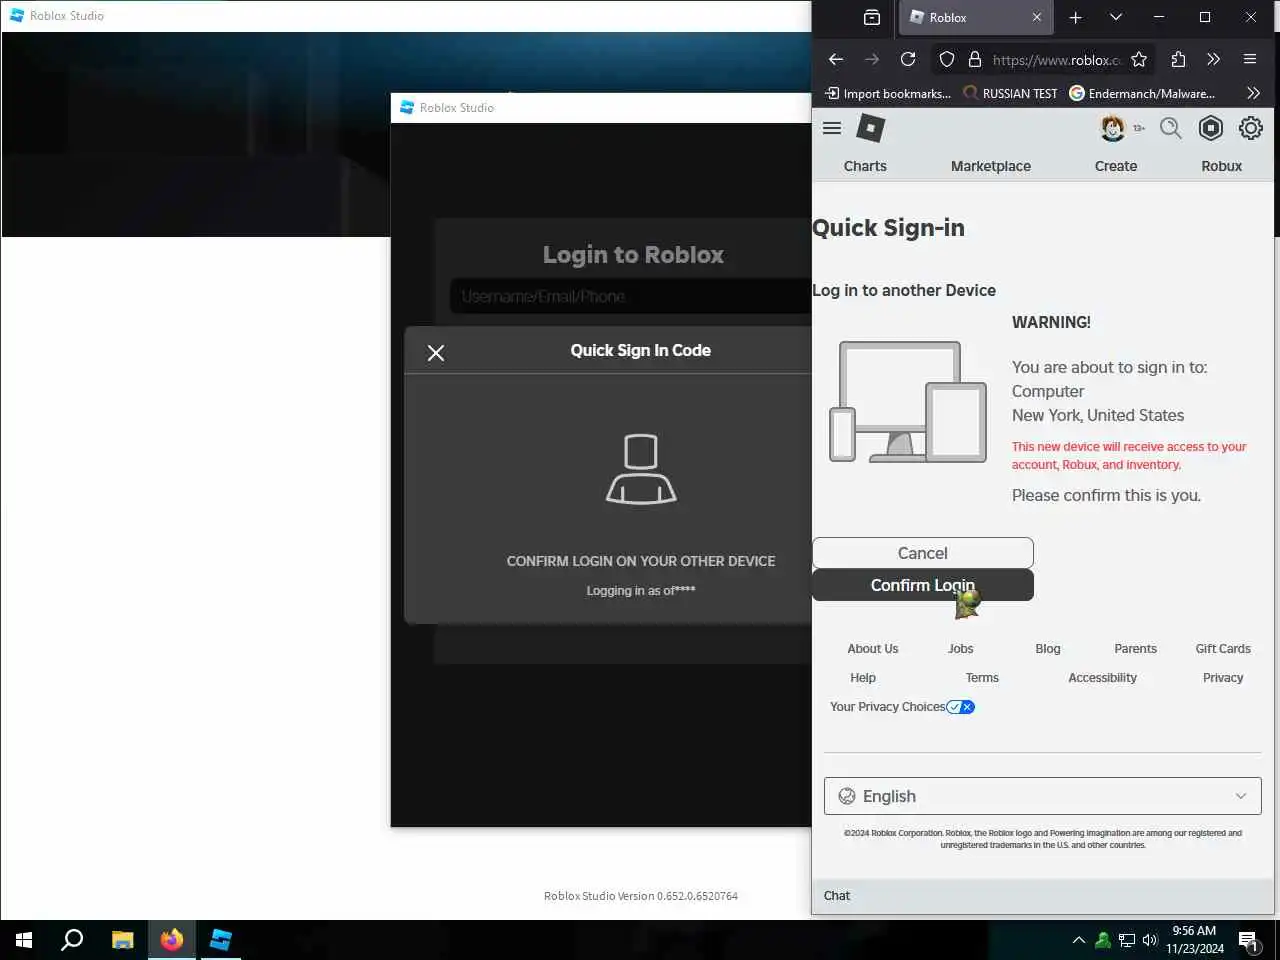The image size is (1280, 960).
Task: Expand the English language dropdown
Action: (x=1043, y=796)
